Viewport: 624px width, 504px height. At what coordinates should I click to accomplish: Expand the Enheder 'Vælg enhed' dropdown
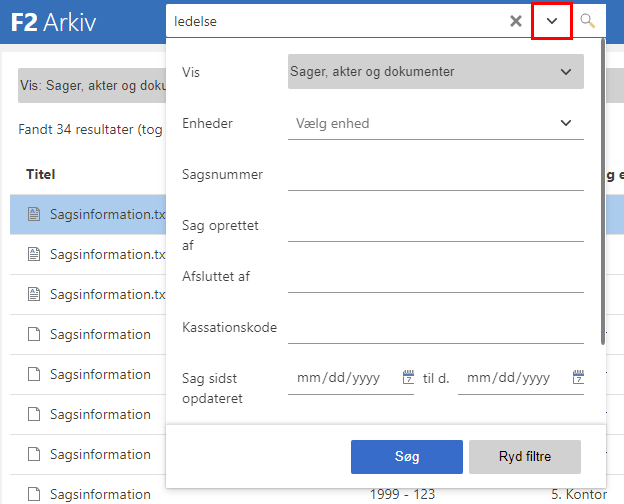pos(434,124)
